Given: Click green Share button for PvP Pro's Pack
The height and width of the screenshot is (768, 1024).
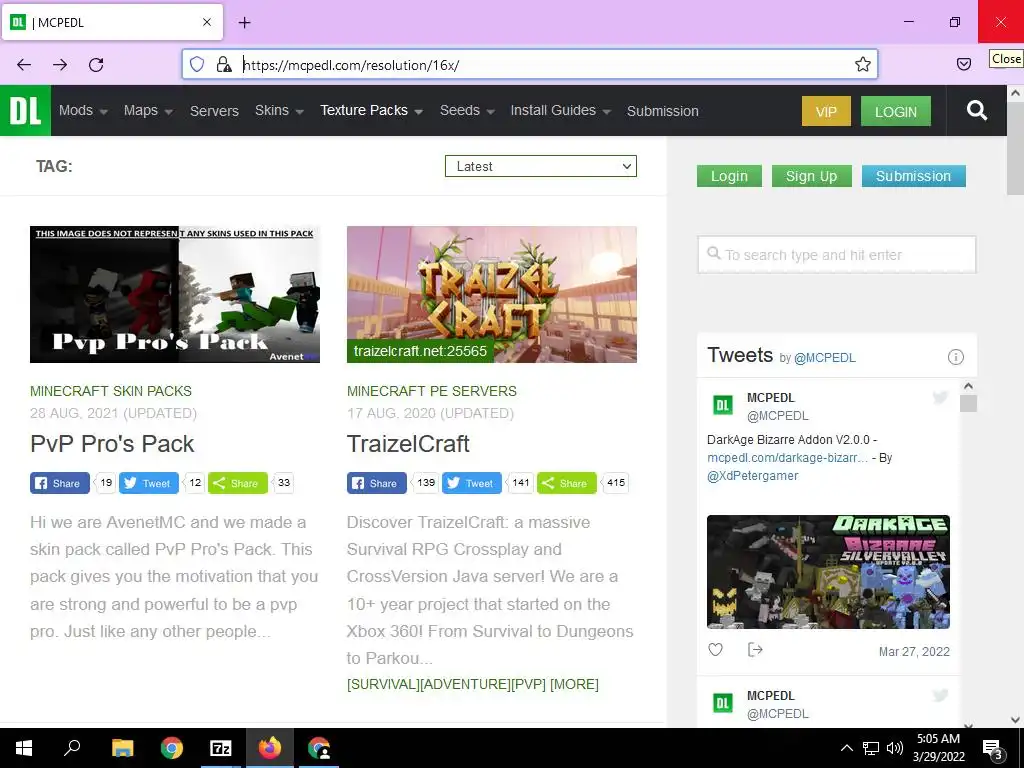Looking at the screenshot, I should 238,483.
